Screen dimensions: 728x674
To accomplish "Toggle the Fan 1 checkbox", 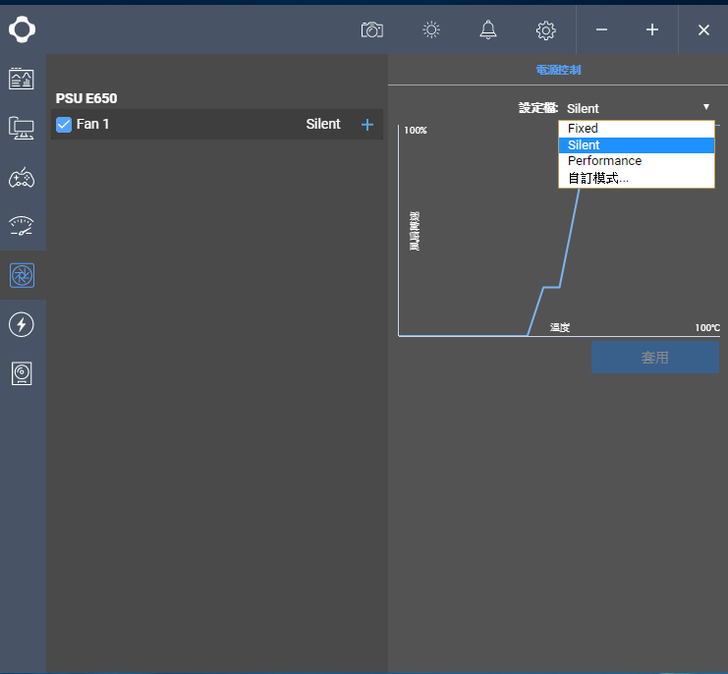I will (x=64, y=125).
